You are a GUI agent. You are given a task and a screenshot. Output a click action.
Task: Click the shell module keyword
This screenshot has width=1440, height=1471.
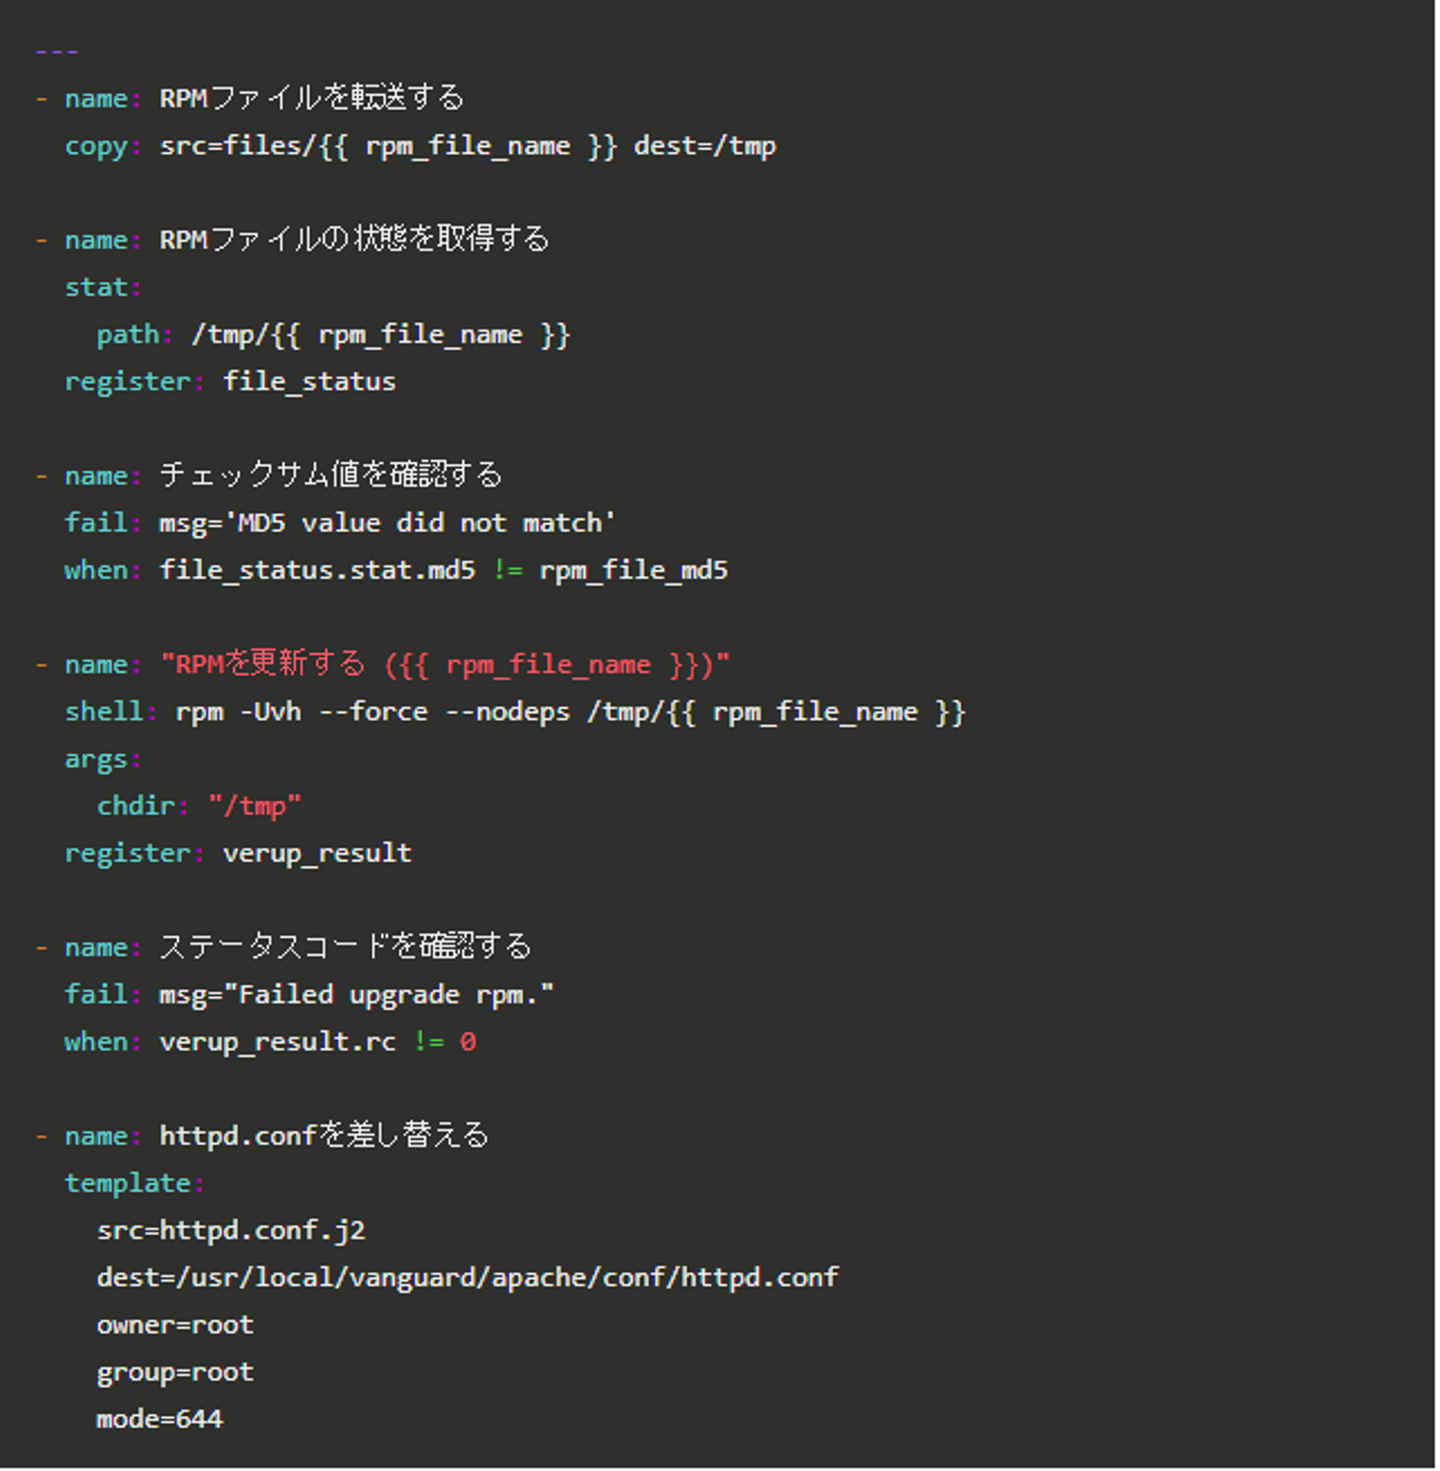[104, 712]
